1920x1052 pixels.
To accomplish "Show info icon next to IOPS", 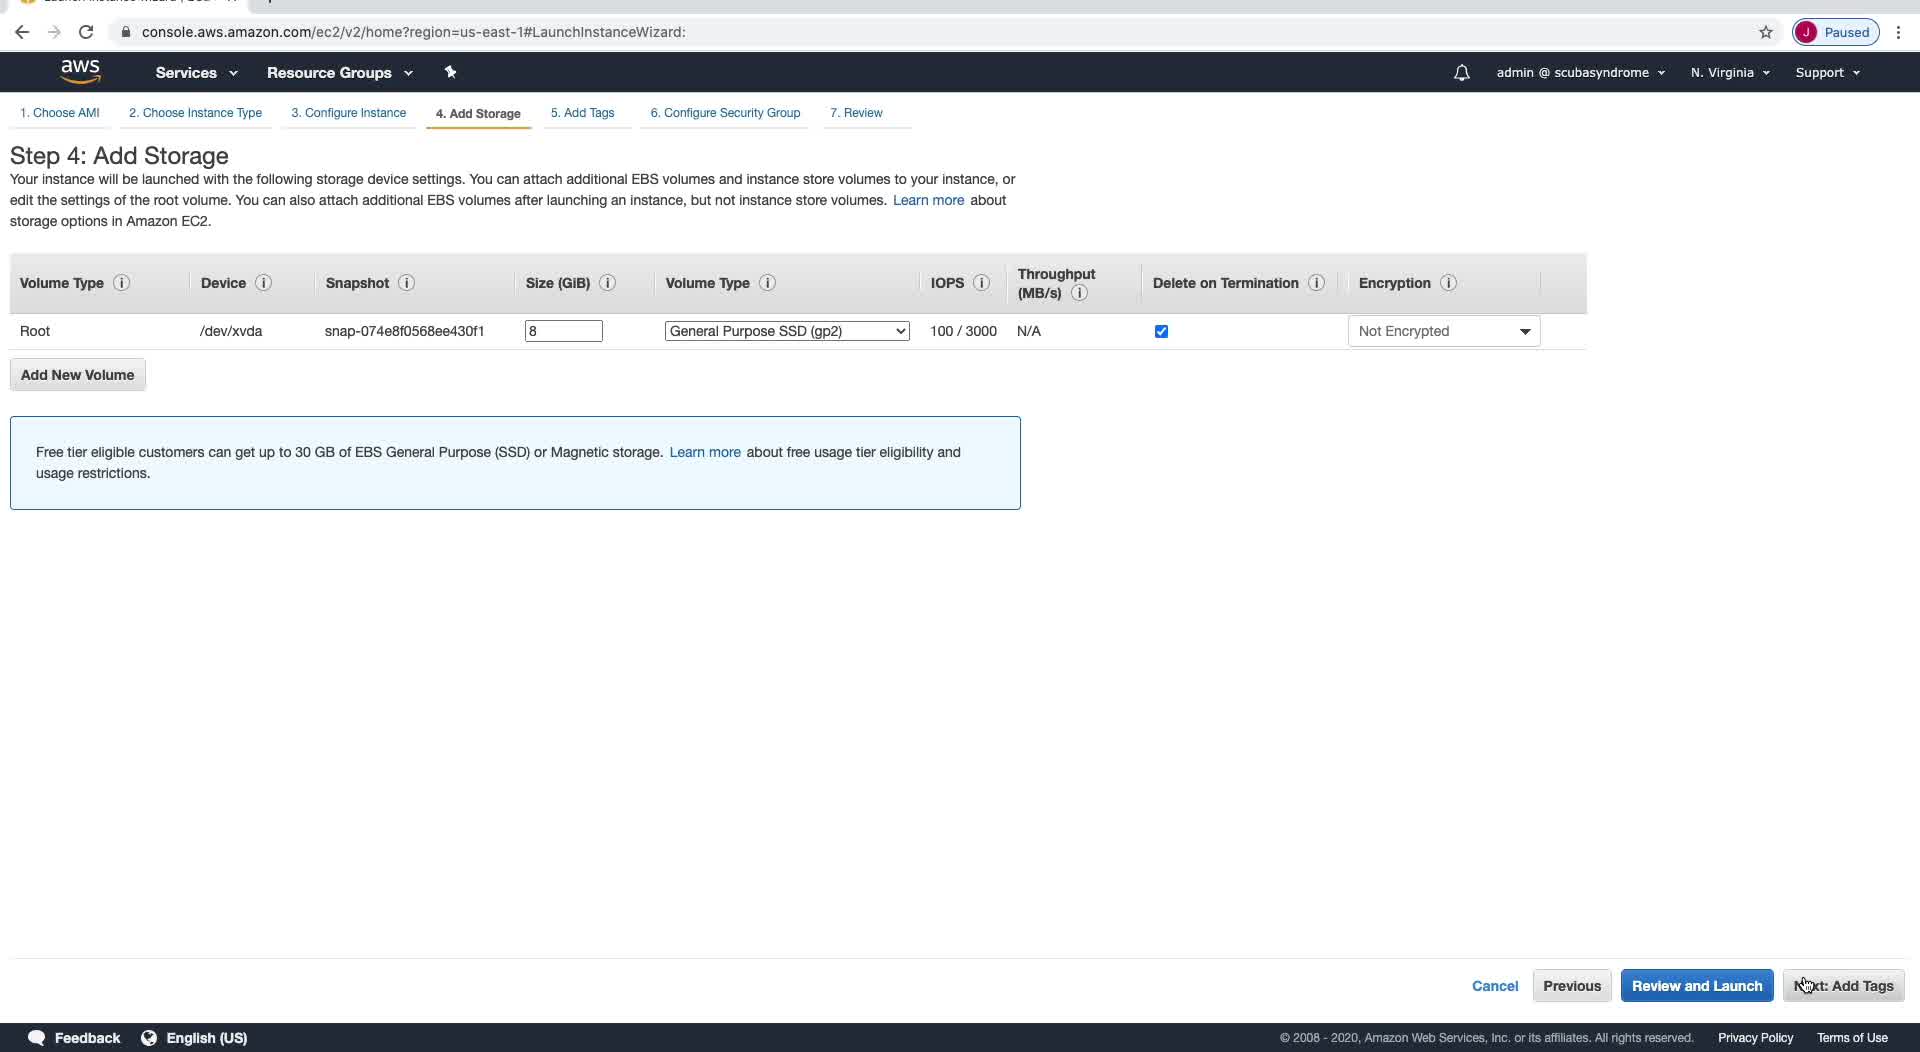I will [x=981, y=283].
